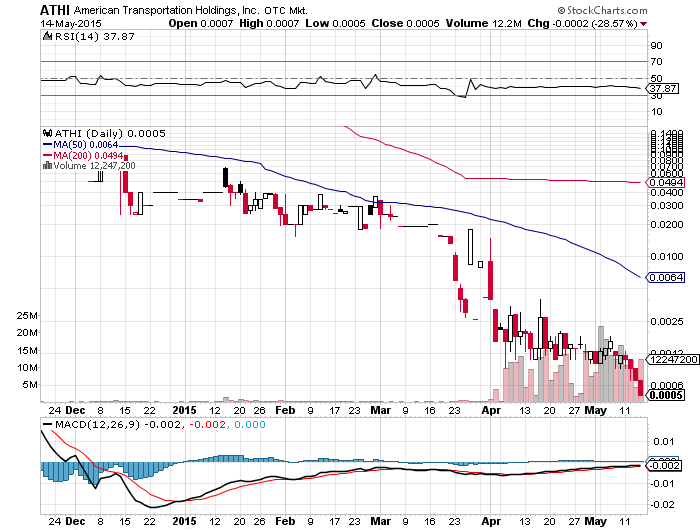Click the candlestick icon beside ATHI (Daily)

47,133
